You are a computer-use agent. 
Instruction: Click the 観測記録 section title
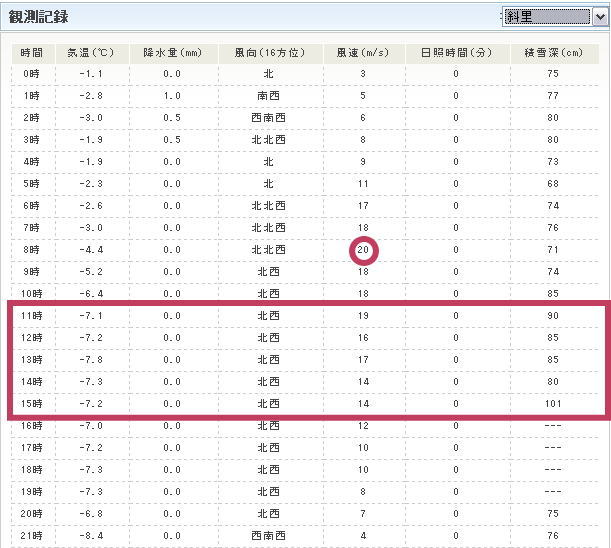[39, 18]
